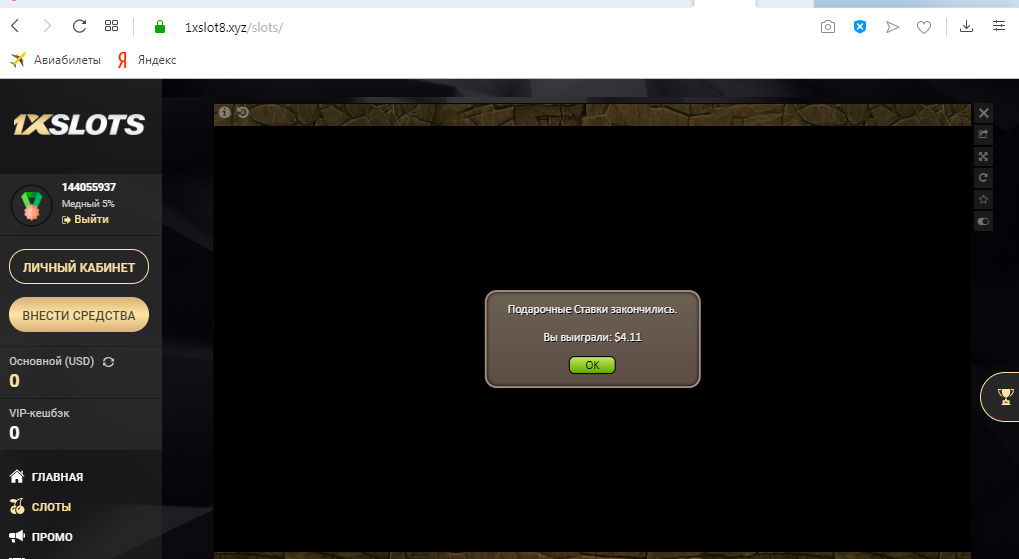Open the ПРОМО section
Image resolution: width=1019 pixels, height=559 pixels.
[41, 537]
